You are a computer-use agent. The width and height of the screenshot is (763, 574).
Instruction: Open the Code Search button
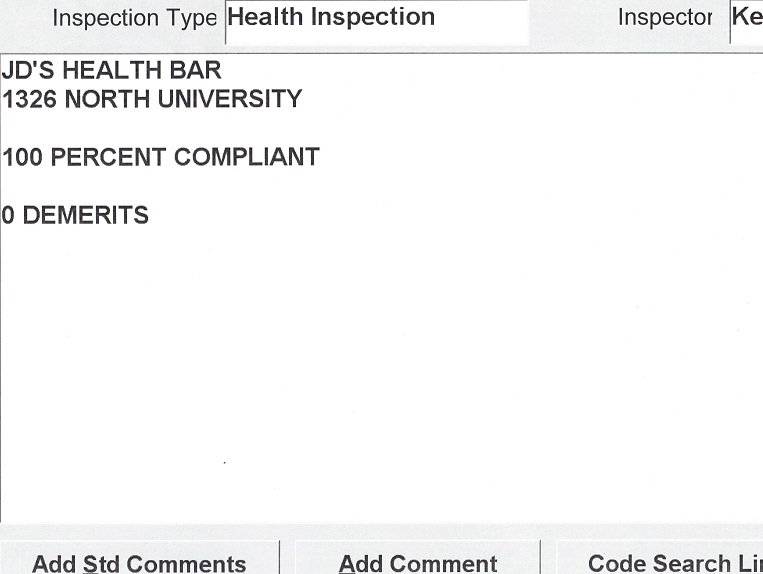click(660, 562)
